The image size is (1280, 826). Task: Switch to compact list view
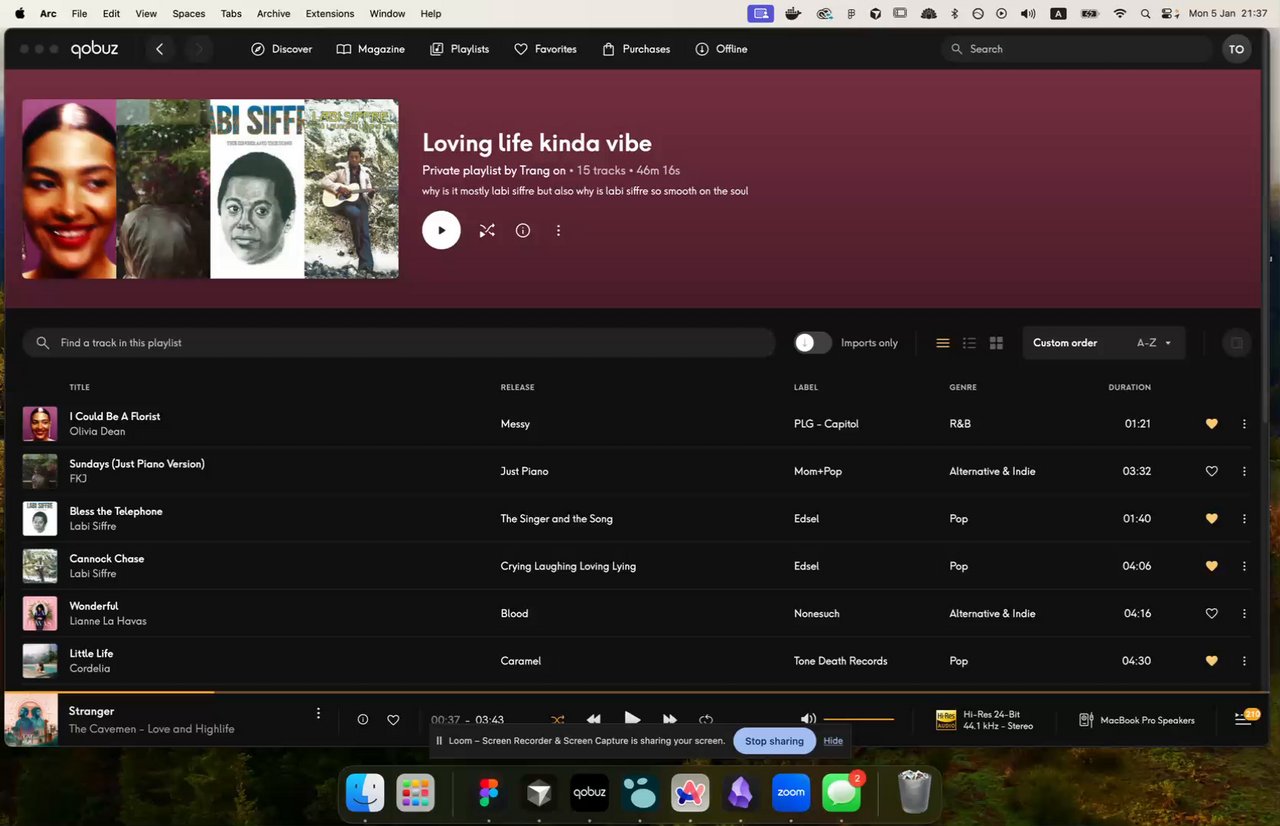point(943,343)
